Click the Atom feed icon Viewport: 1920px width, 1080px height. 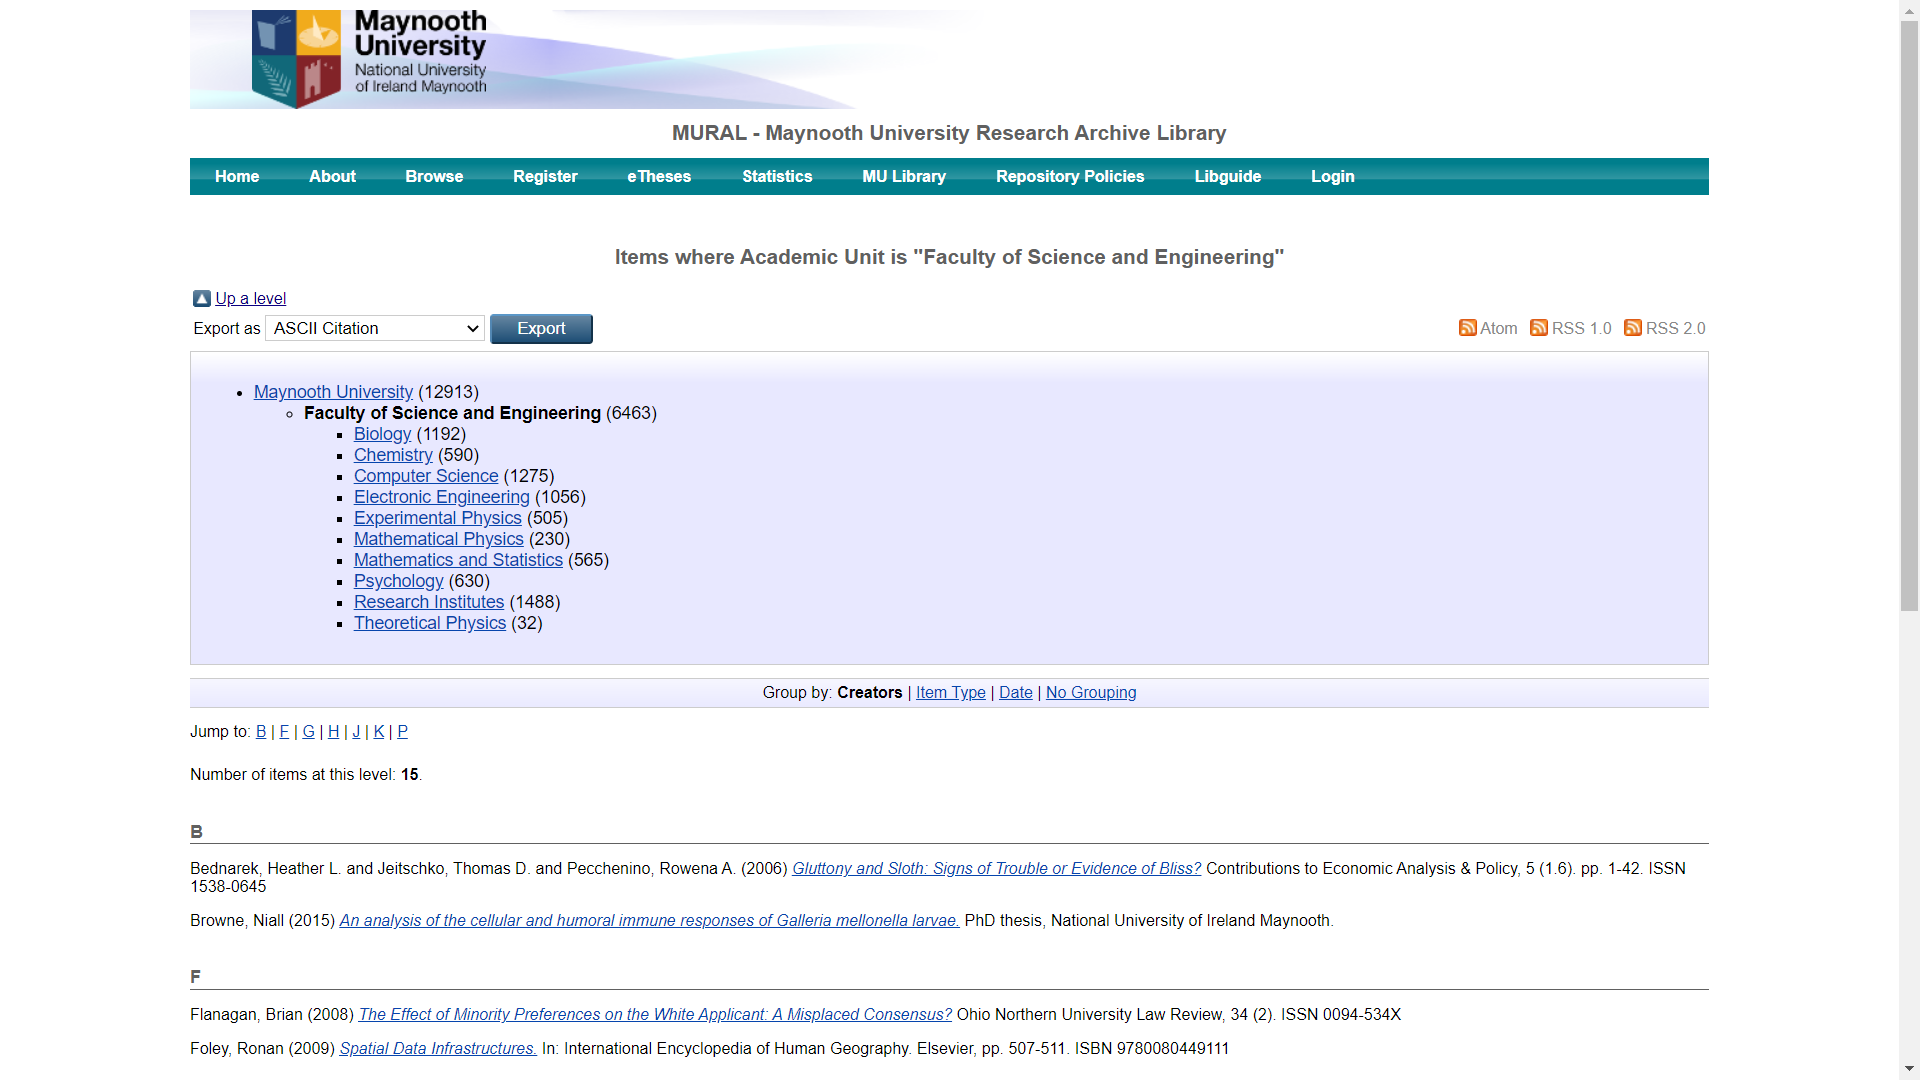1467,328
